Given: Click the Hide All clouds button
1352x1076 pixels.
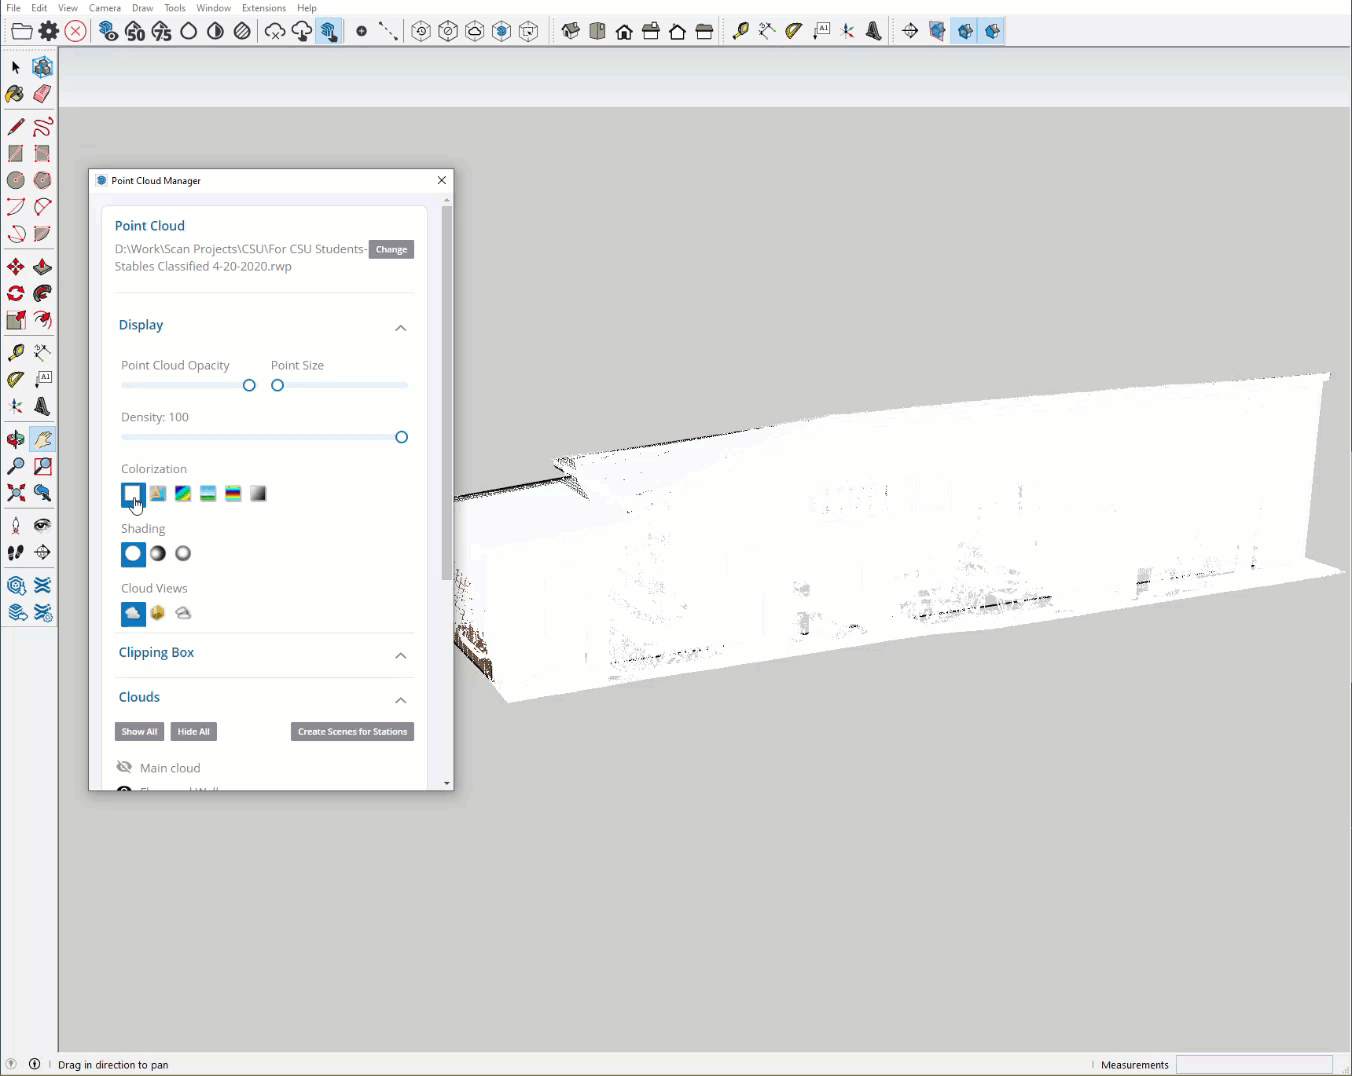Looking at the screenshot, I should point(193,732).
